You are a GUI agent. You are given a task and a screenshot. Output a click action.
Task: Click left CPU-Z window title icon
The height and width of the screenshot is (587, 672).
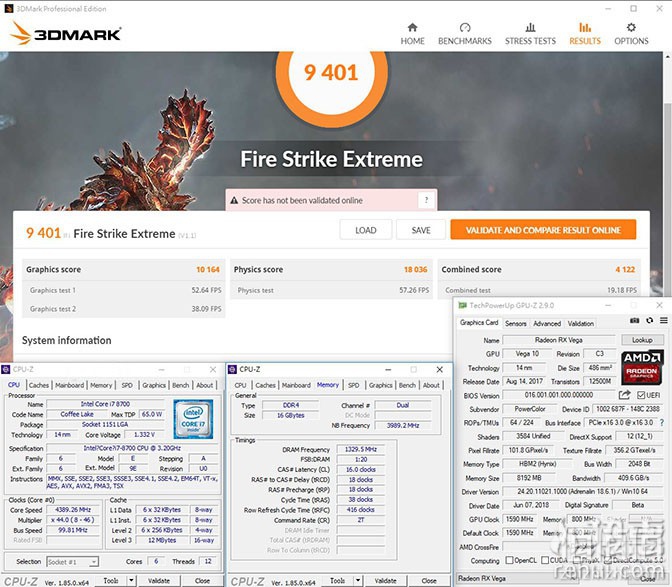(6, 369)
